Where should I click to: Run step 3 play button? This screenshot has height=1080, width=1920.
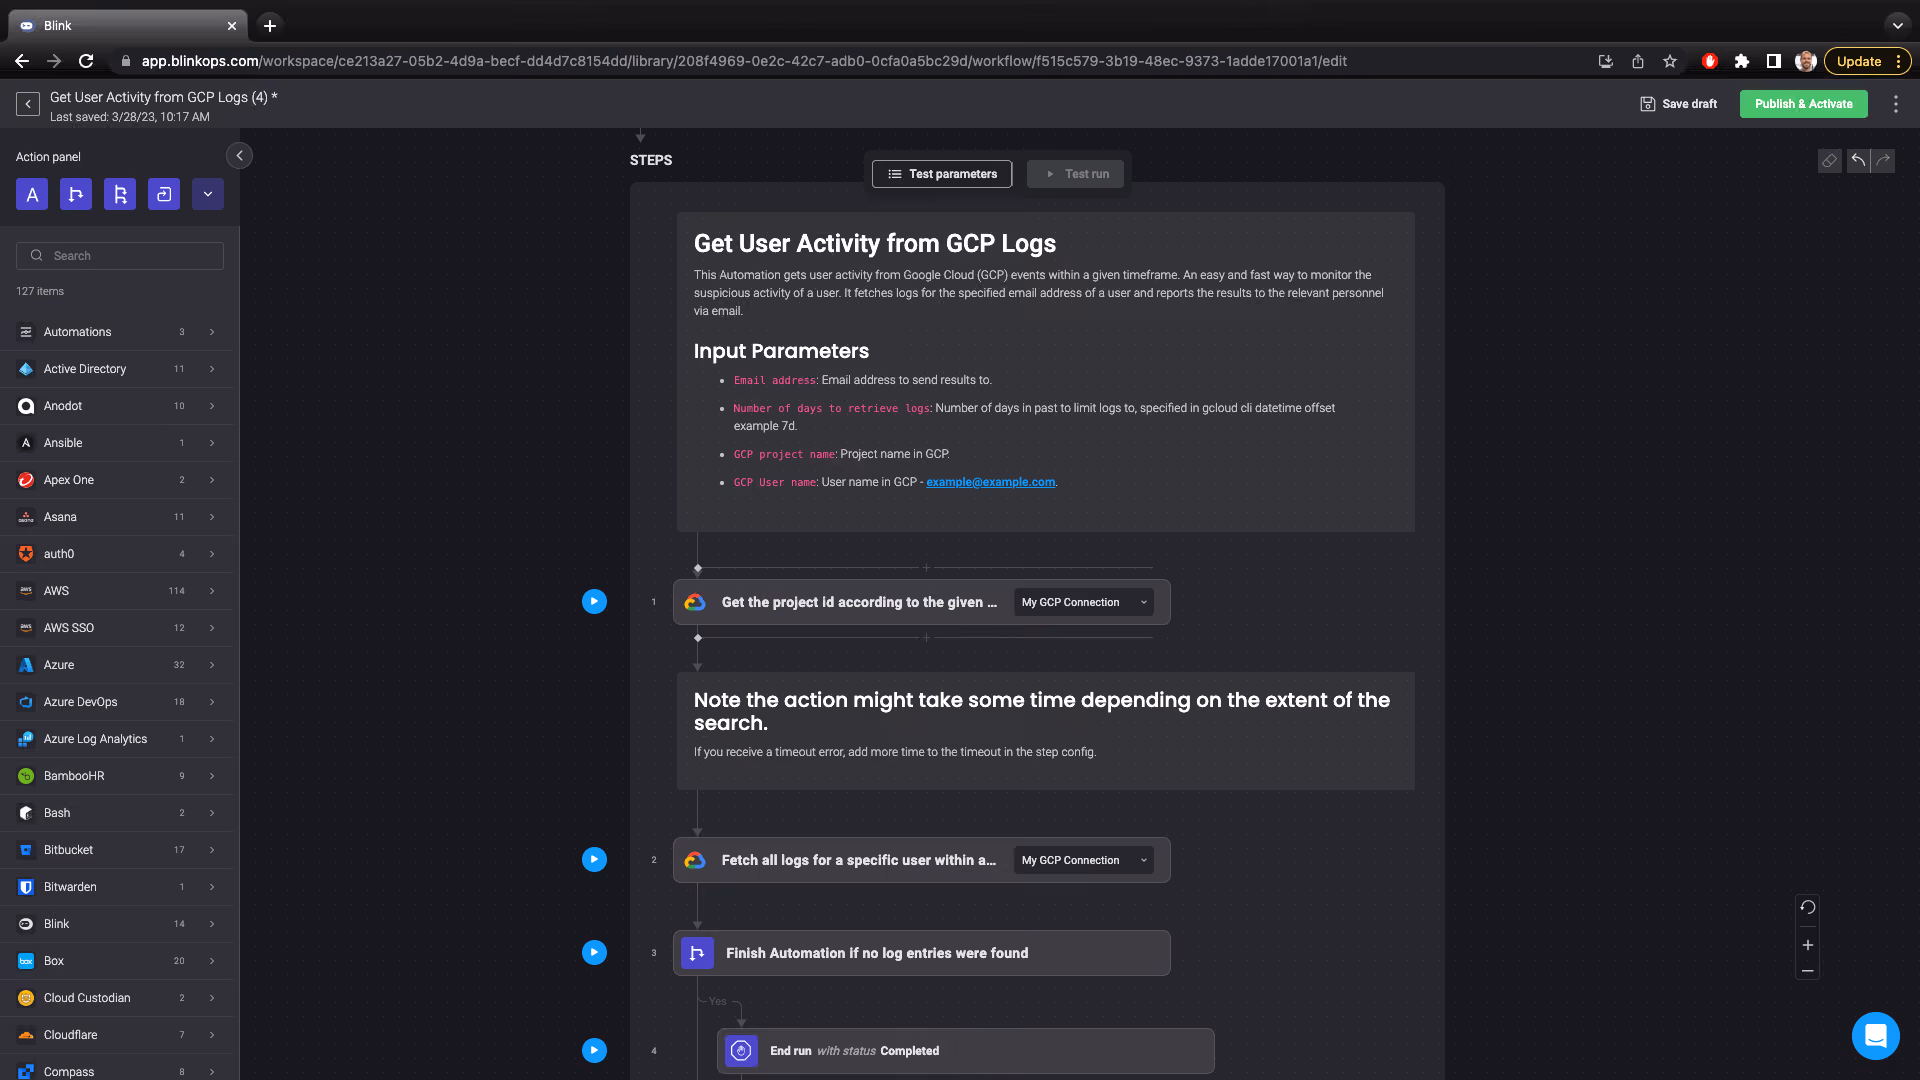(594, 953)
